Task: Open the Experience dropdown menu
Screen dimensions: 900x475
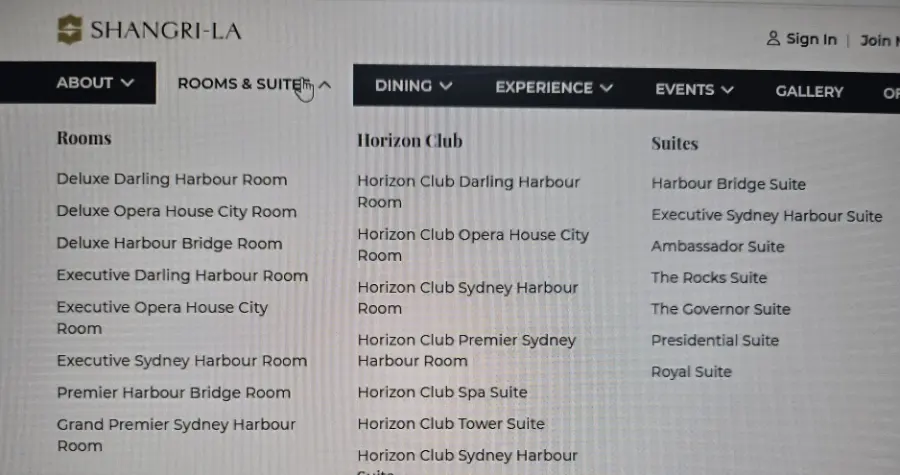Action: (554, 88)
